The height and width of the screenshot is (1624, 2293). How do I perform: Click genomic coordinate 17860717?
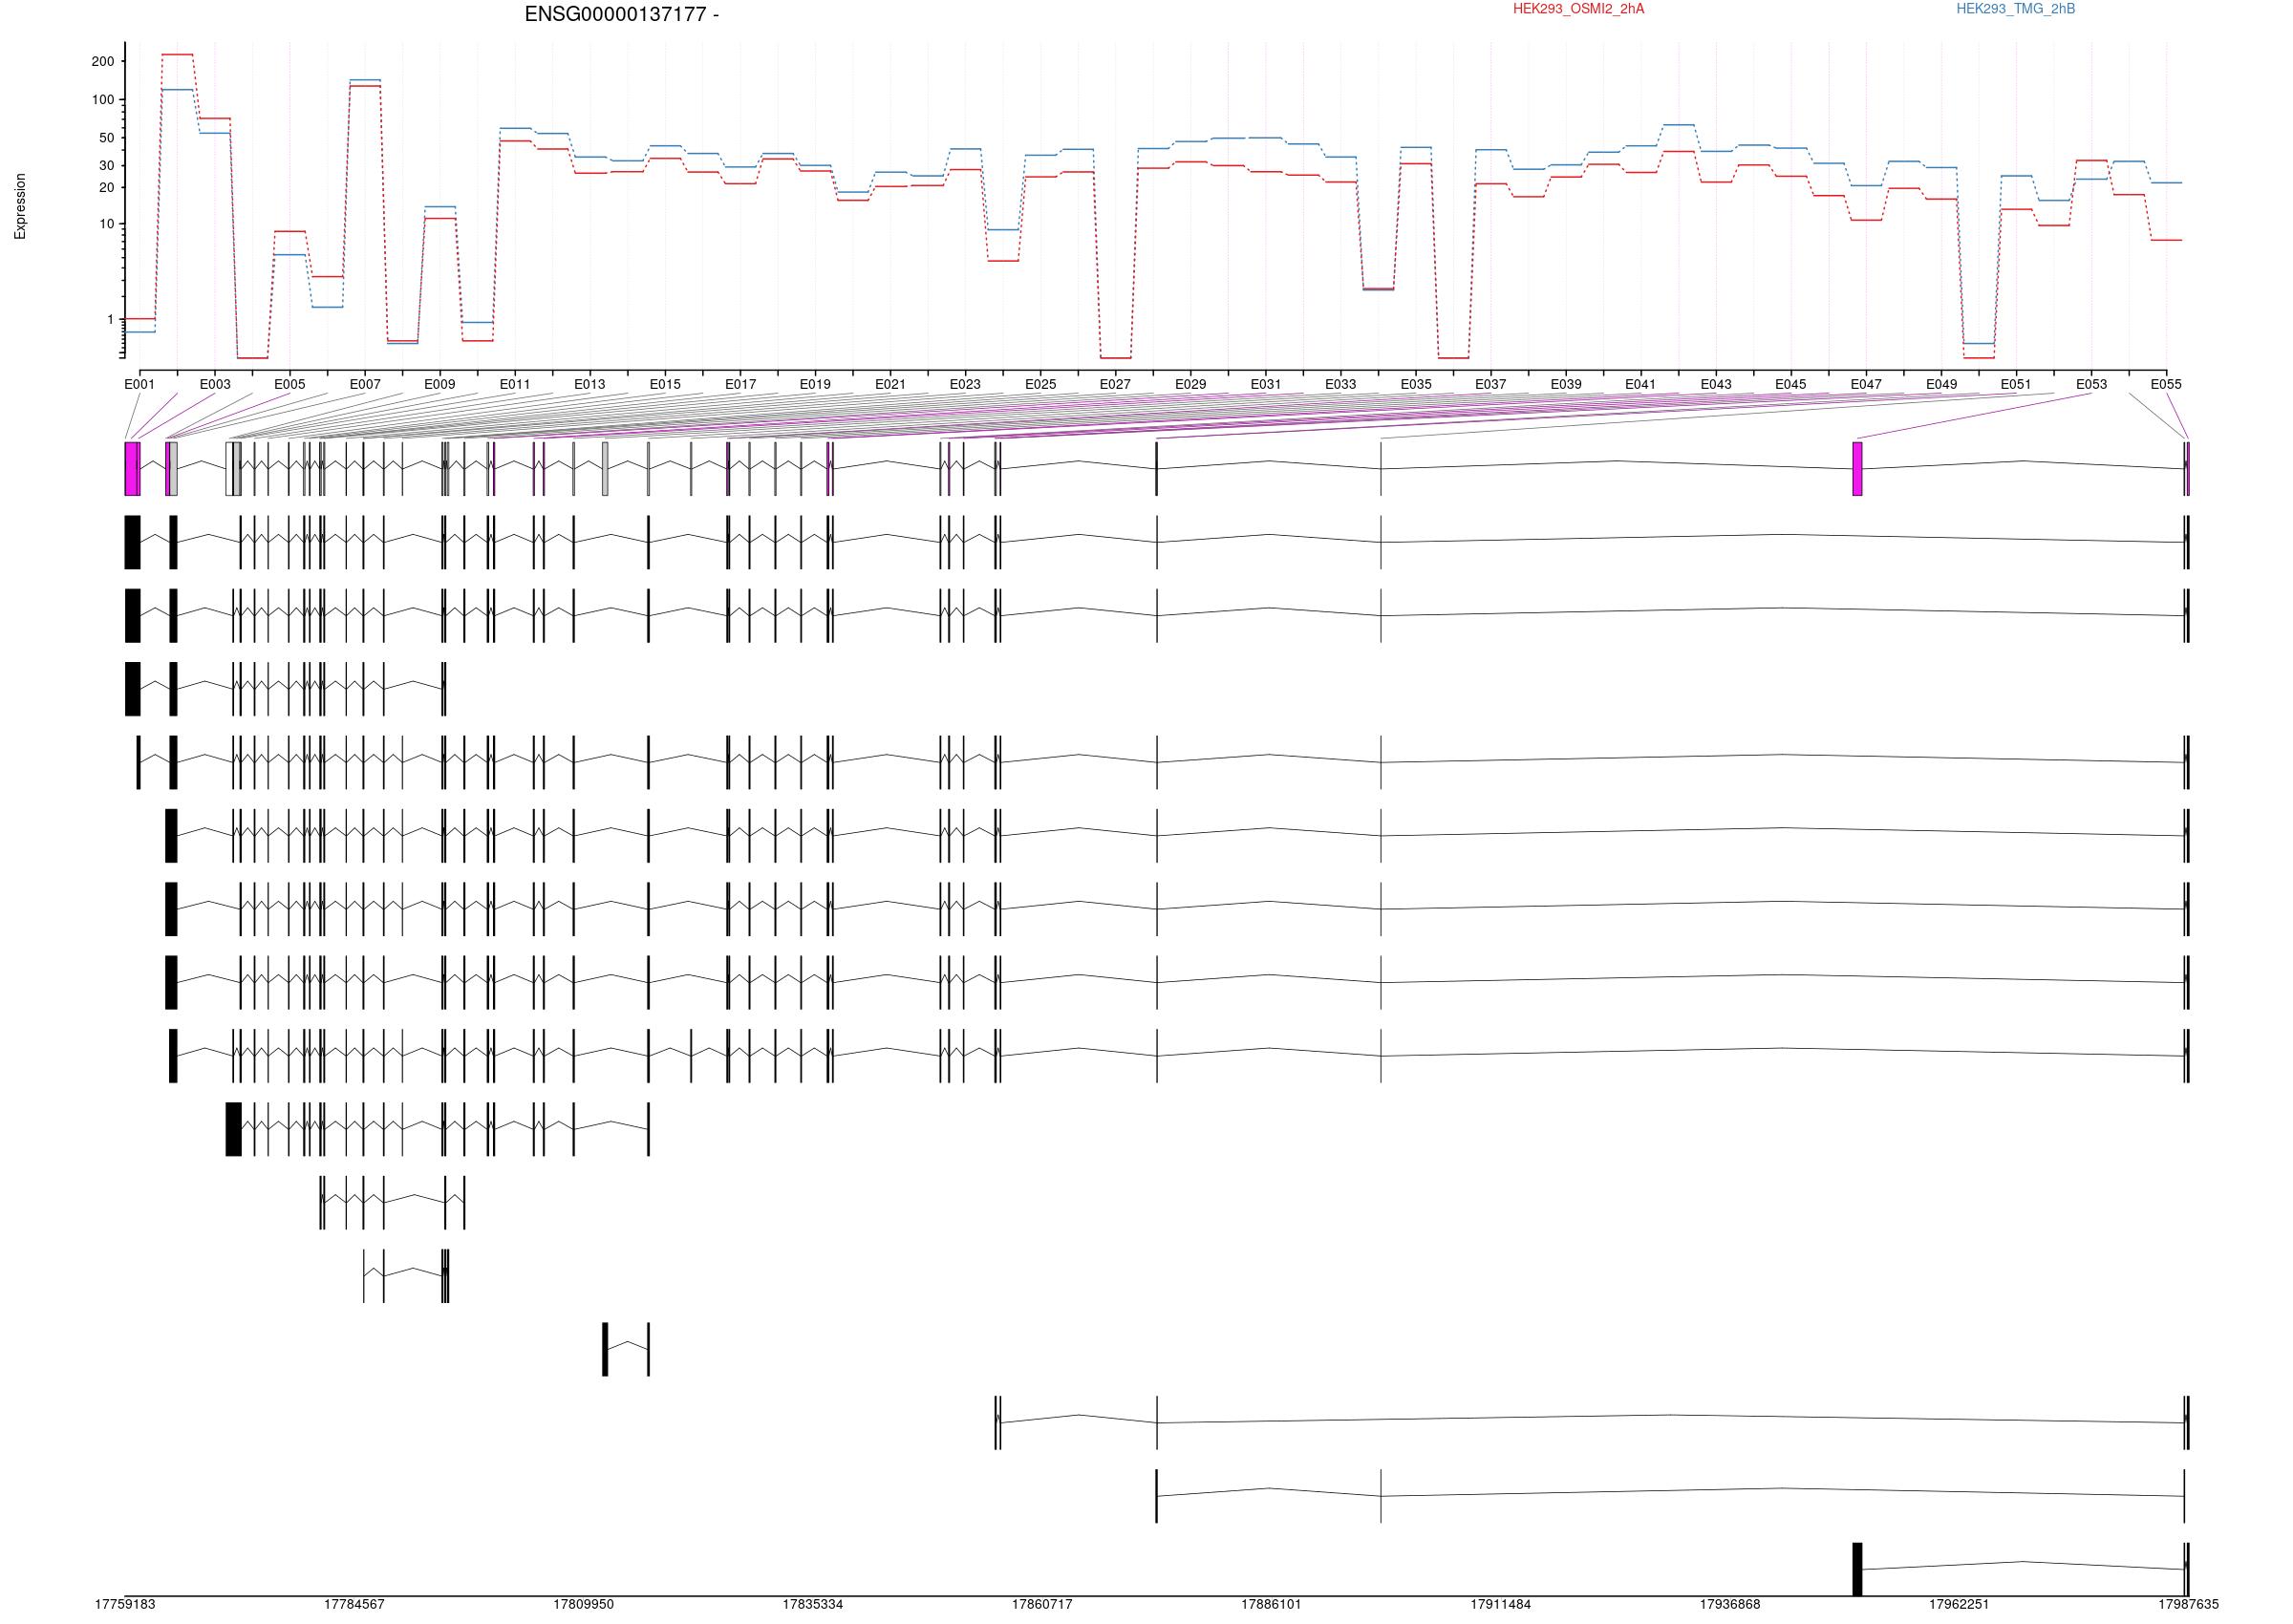click(x=1042, y=1604)
